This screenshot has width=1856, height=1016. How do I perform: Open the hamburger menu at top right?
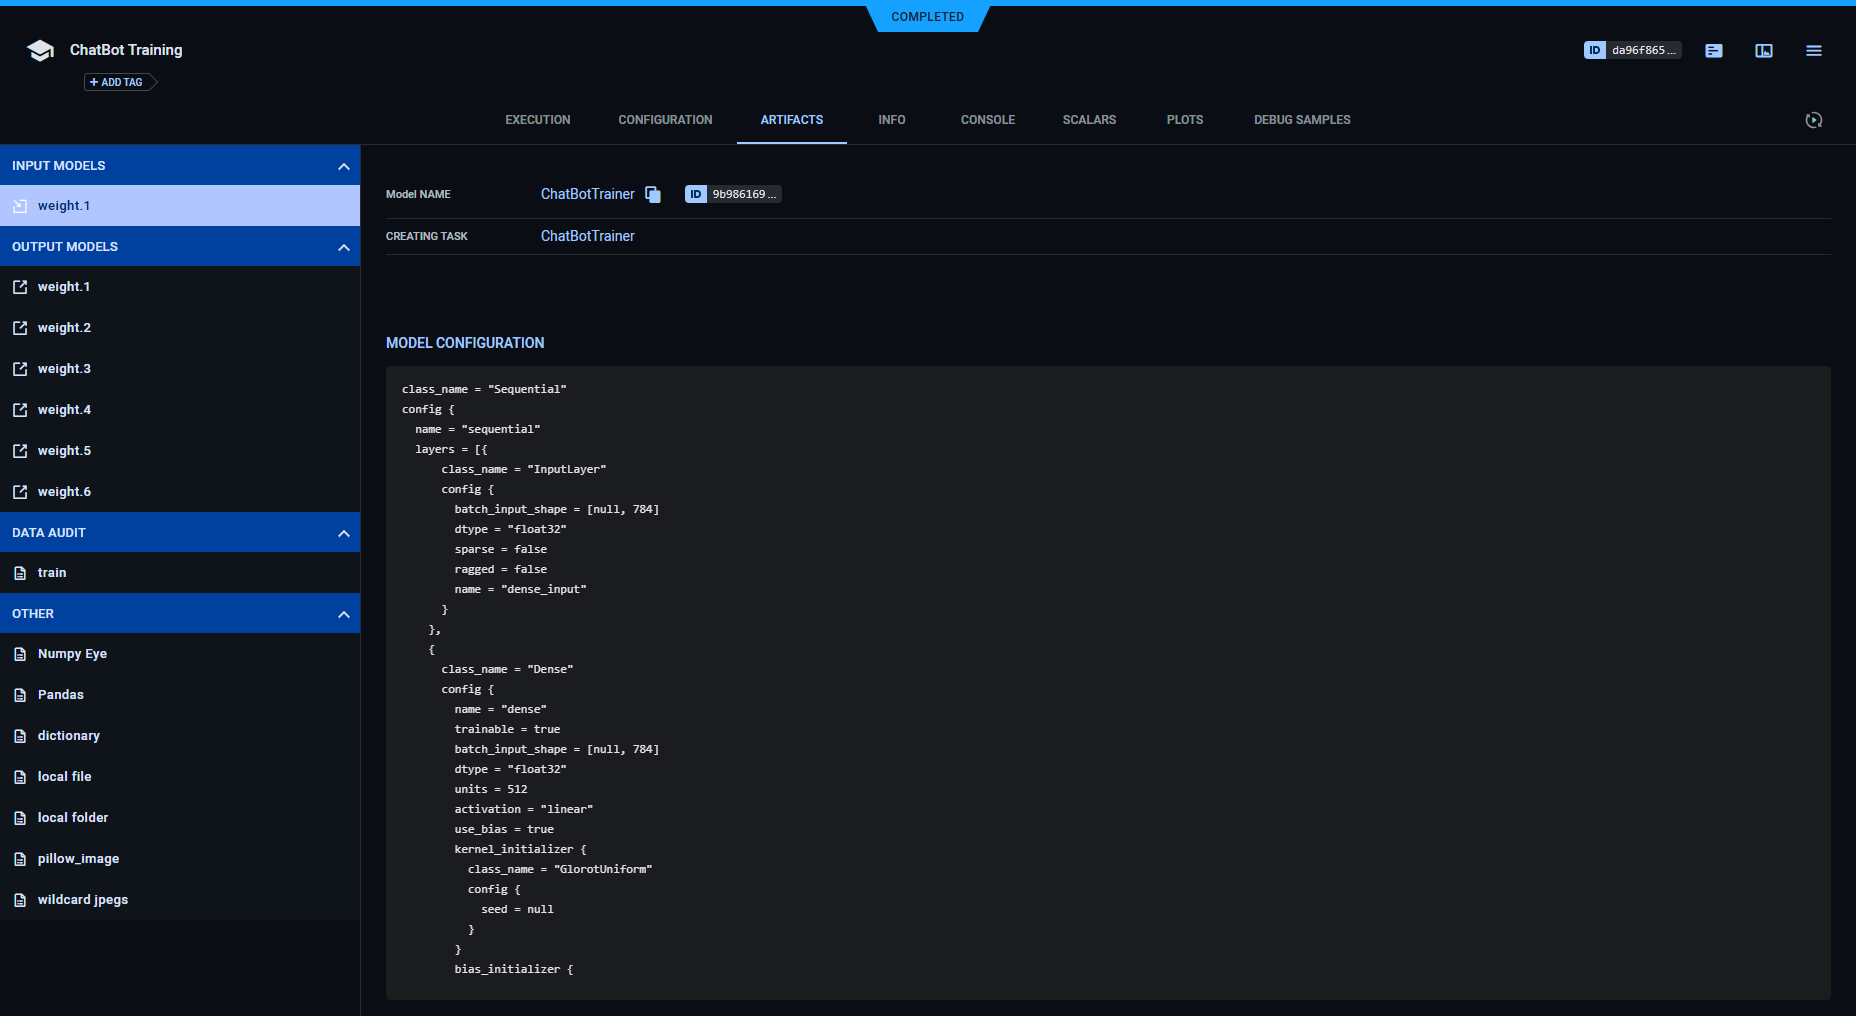click(x=1814, y=50)
